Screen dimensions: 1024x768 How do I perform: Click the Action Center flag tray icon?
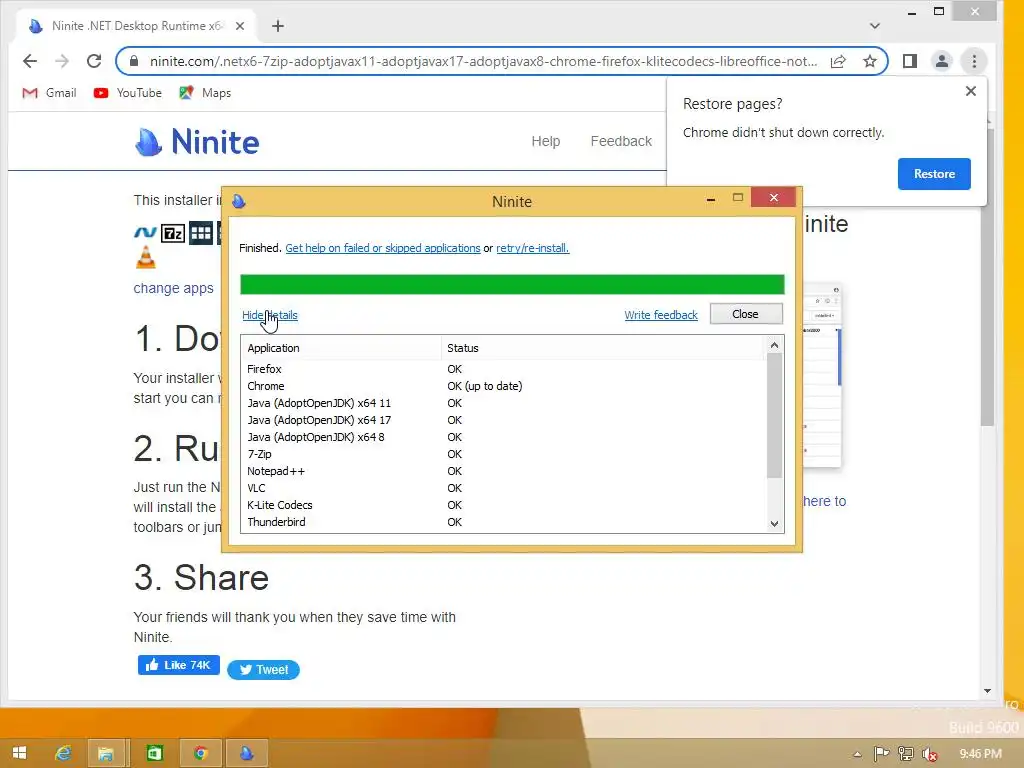coord(881,754)
